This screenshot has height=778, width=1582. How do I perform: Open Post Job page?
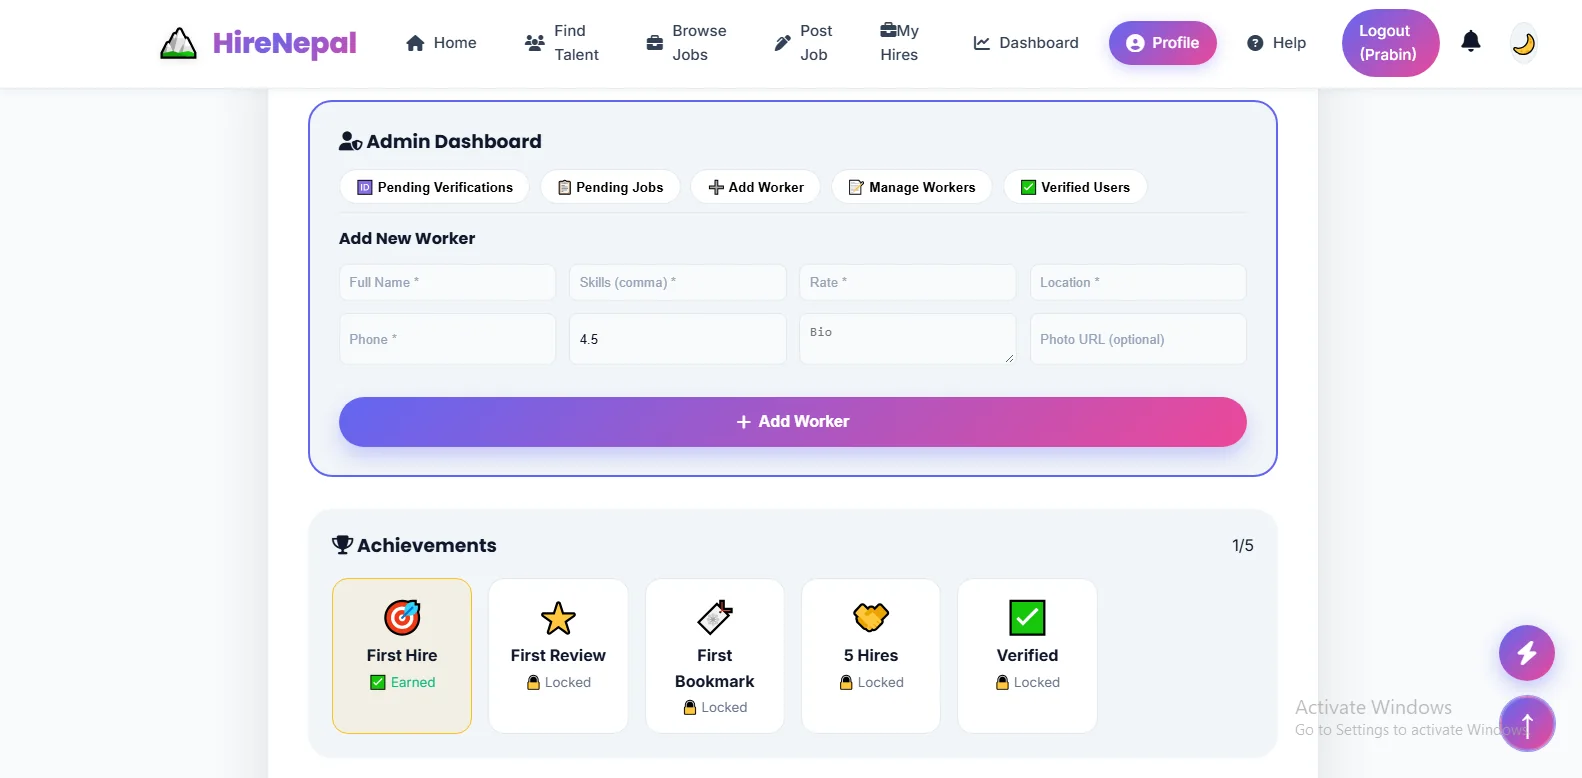coord(803,43)
